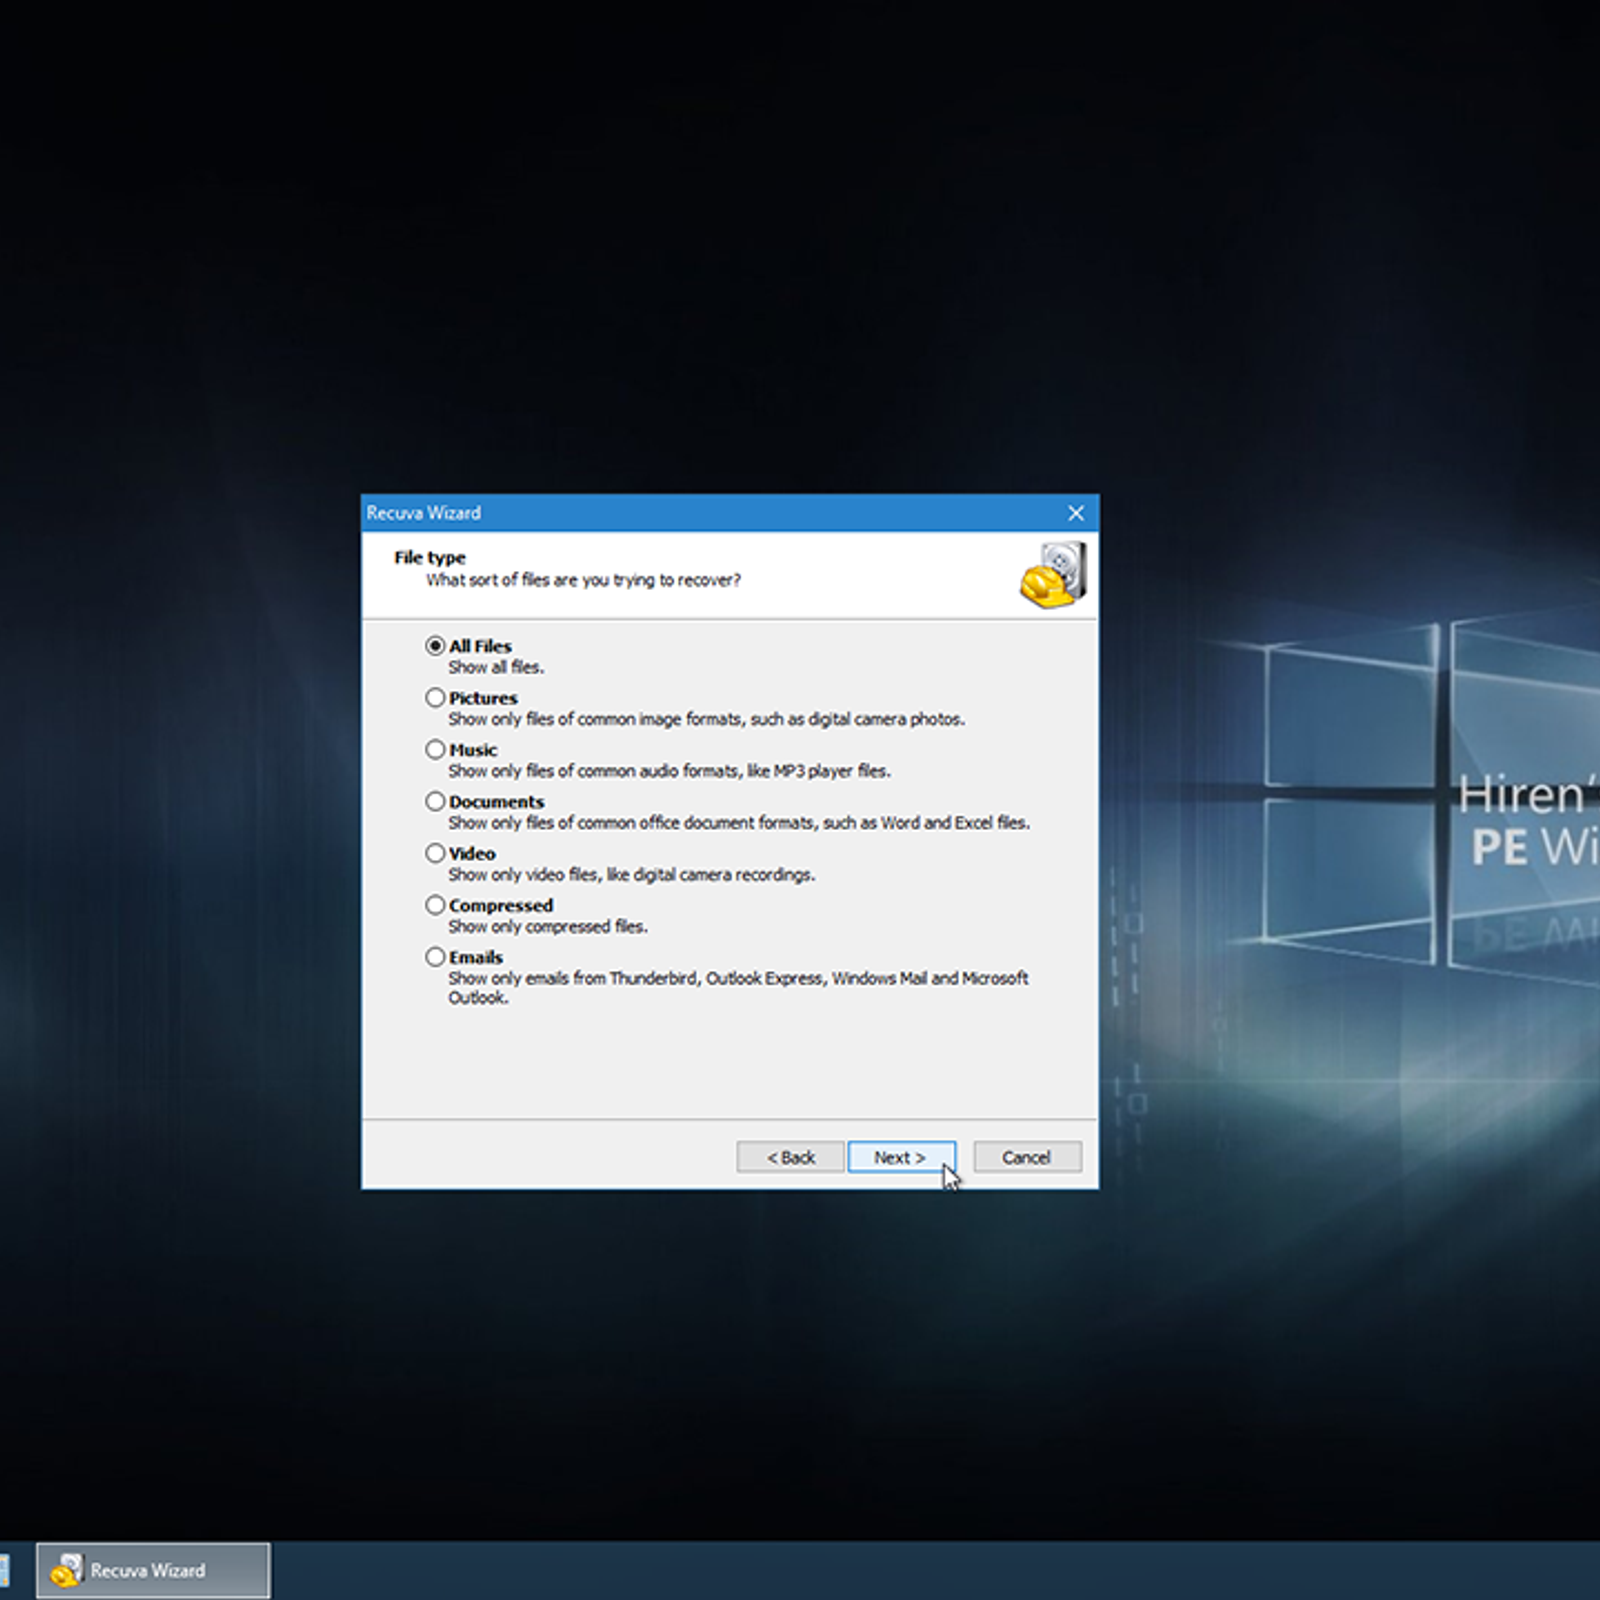Select the Documents radio option
Image resolution: width=1600 pixels, height=1600 pixels.
click(x=435, y=802)
